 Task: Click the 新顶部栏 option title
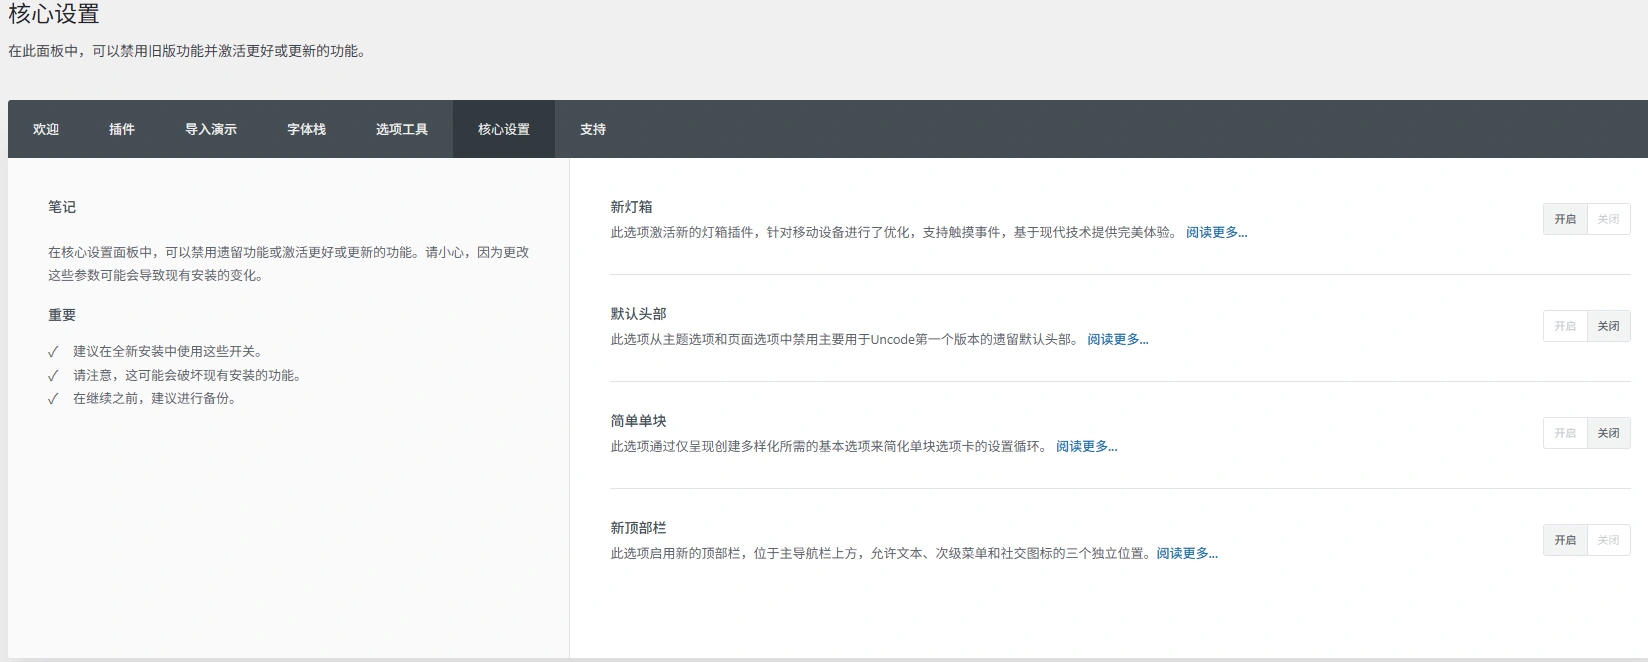pos(638,528)
